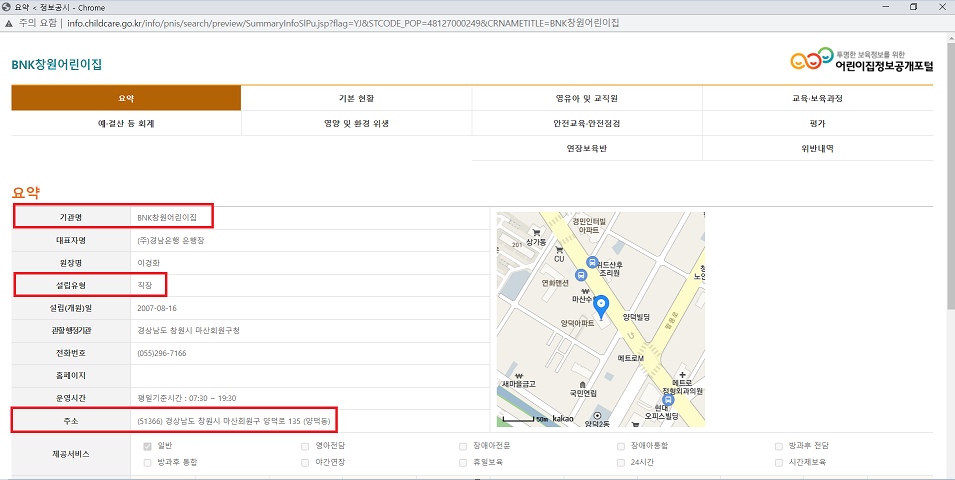The width and height of the screenshot is (955, 480).
Task: Click the bus stop icon near 연화맨션
Action: (581, 275)
